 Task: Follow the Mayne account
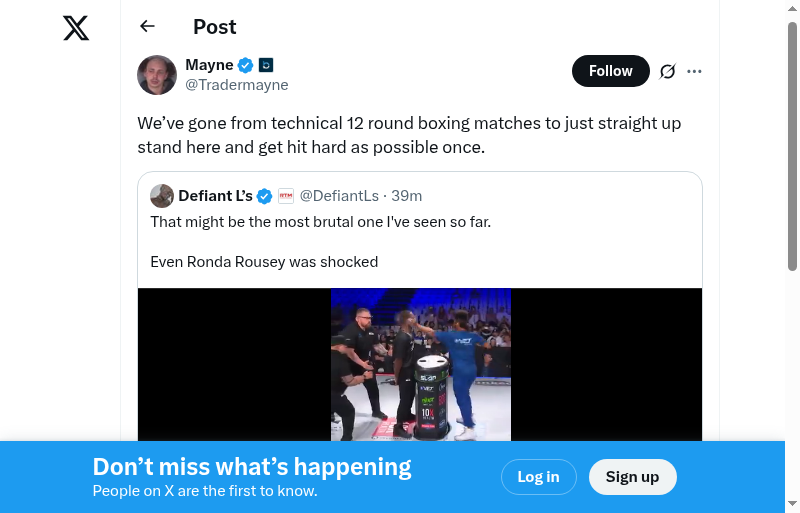click(610, 71)
